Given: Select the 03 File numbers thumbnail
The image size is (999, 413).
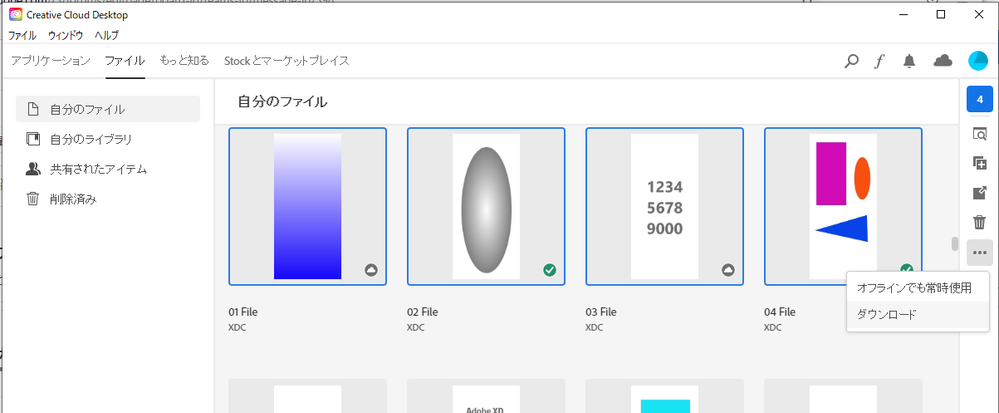Looking at the screenshot, I should click(x=665, y=206).
